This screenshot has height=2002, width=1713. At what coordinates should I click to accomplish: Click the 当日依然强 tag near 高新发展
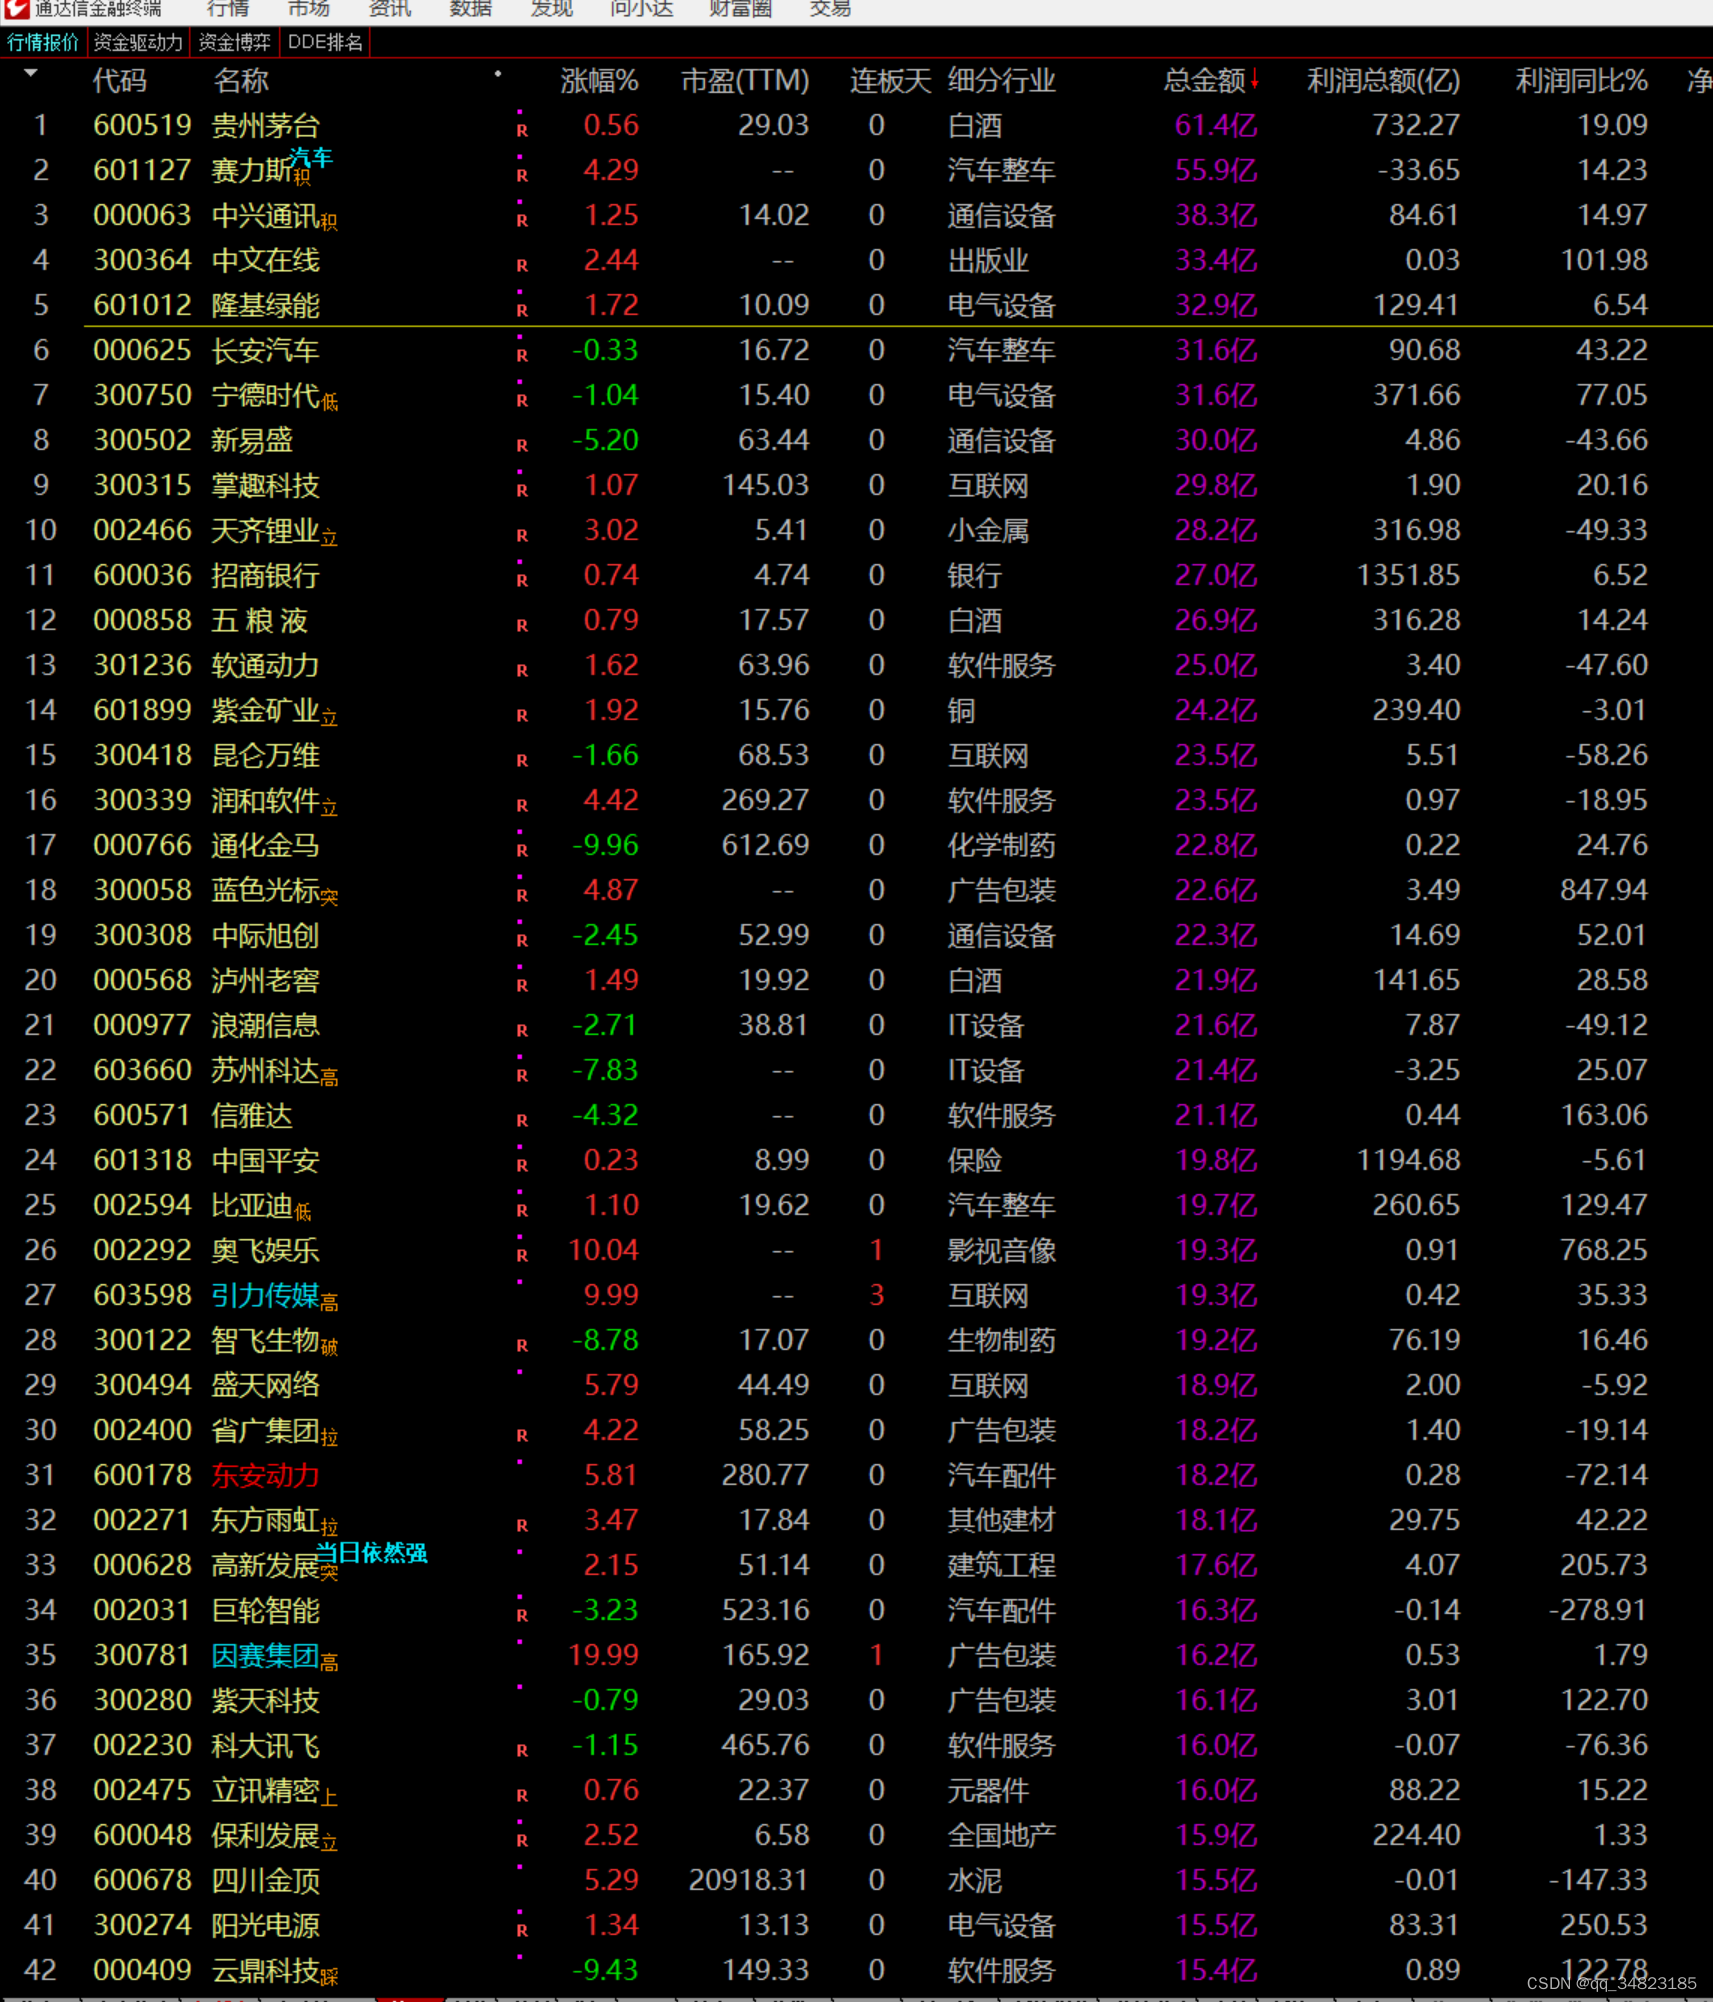point(371,1552)
